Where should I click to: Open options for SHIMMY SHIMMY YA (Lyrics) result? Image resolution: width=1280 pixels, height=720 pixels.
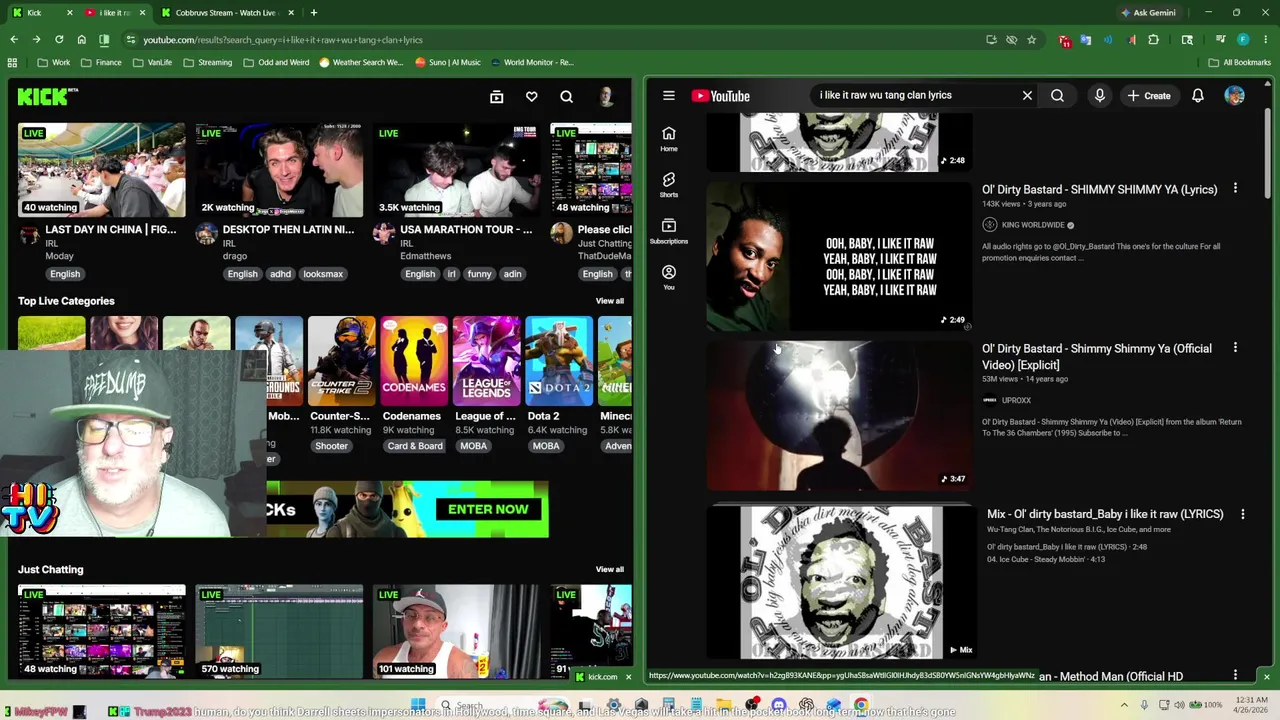(x=1235, y=188)
